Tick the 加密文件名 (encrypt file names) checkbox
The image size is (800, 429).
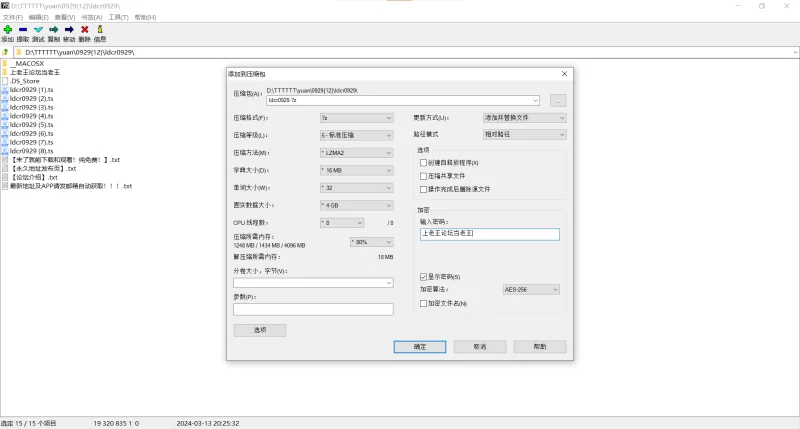pos(424,303)
